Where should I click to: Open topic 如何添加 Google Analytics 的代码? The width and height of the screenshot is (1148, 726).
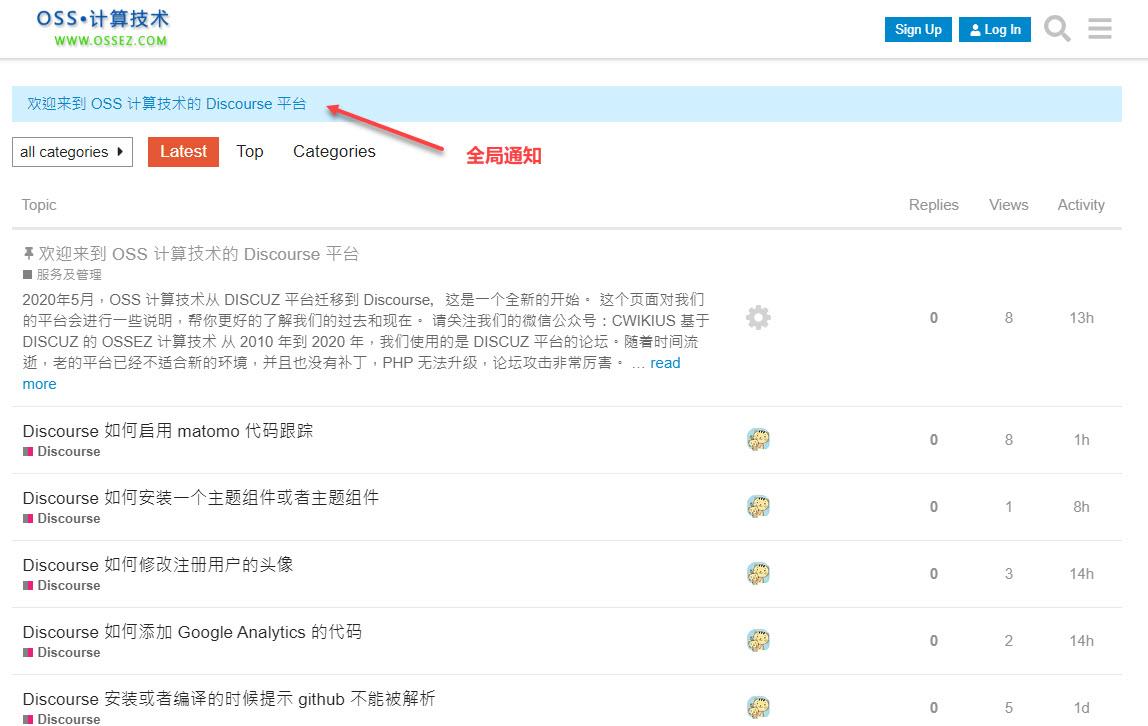[x=192, y=632]
